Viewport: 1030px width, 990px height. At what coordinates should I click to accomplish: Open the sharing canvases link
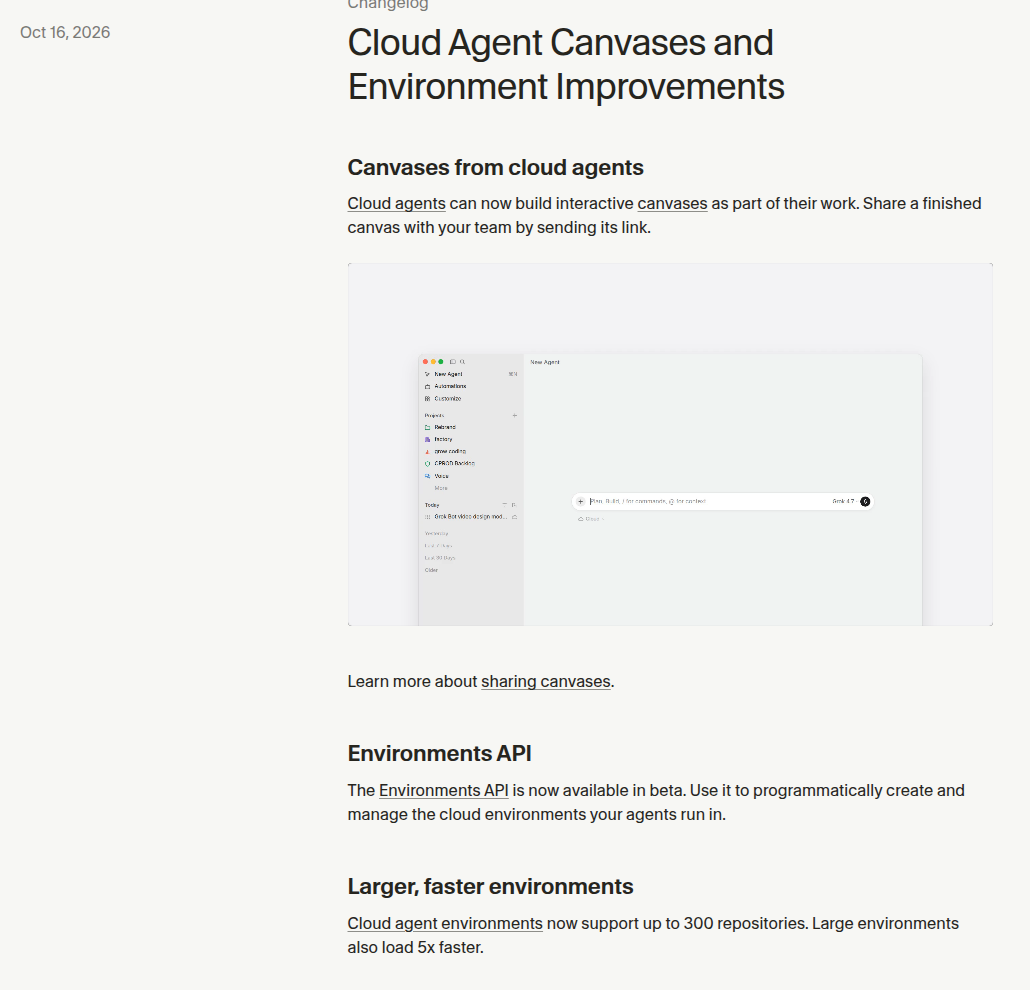pyautogui.click(x=546, y=681)
